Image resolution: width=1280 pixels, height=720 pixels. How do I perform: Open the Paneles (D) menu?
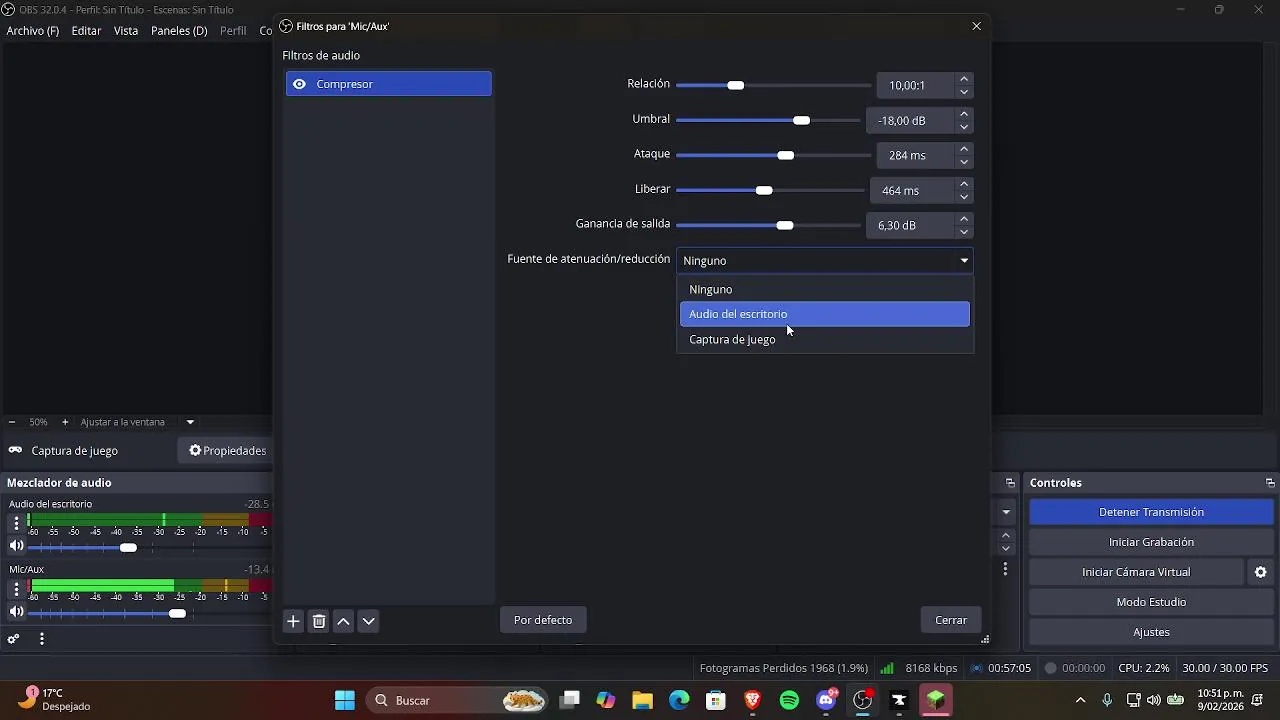click(x=179, y=31)
